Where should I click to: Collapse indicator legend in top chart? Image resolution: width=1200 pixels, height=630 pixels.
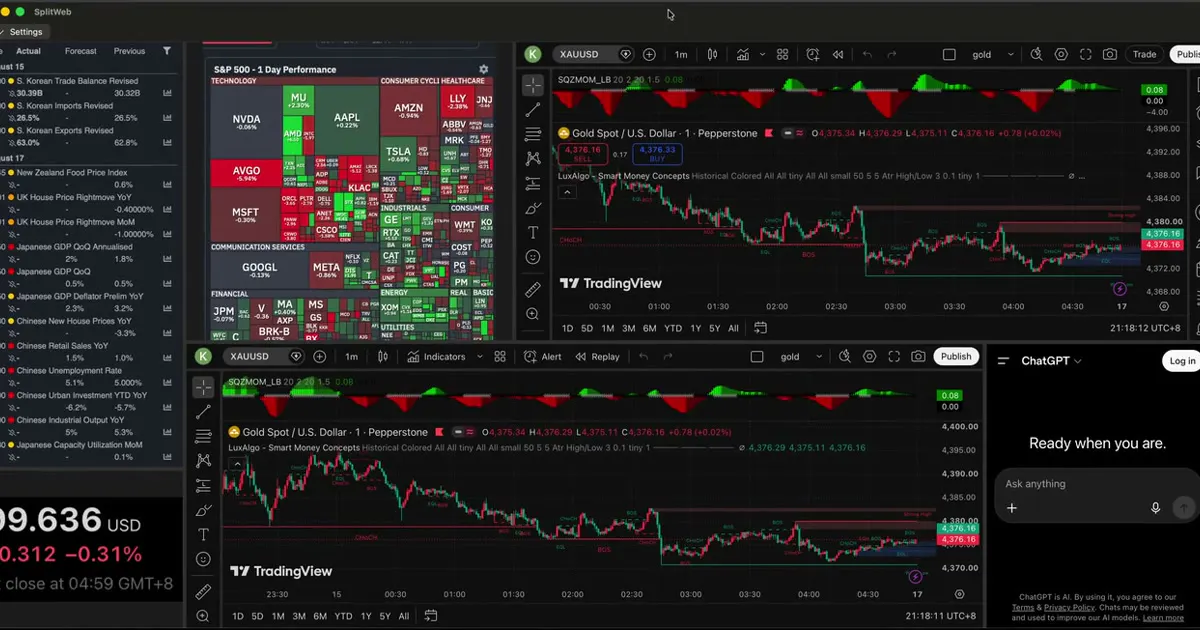click(566, 191)
